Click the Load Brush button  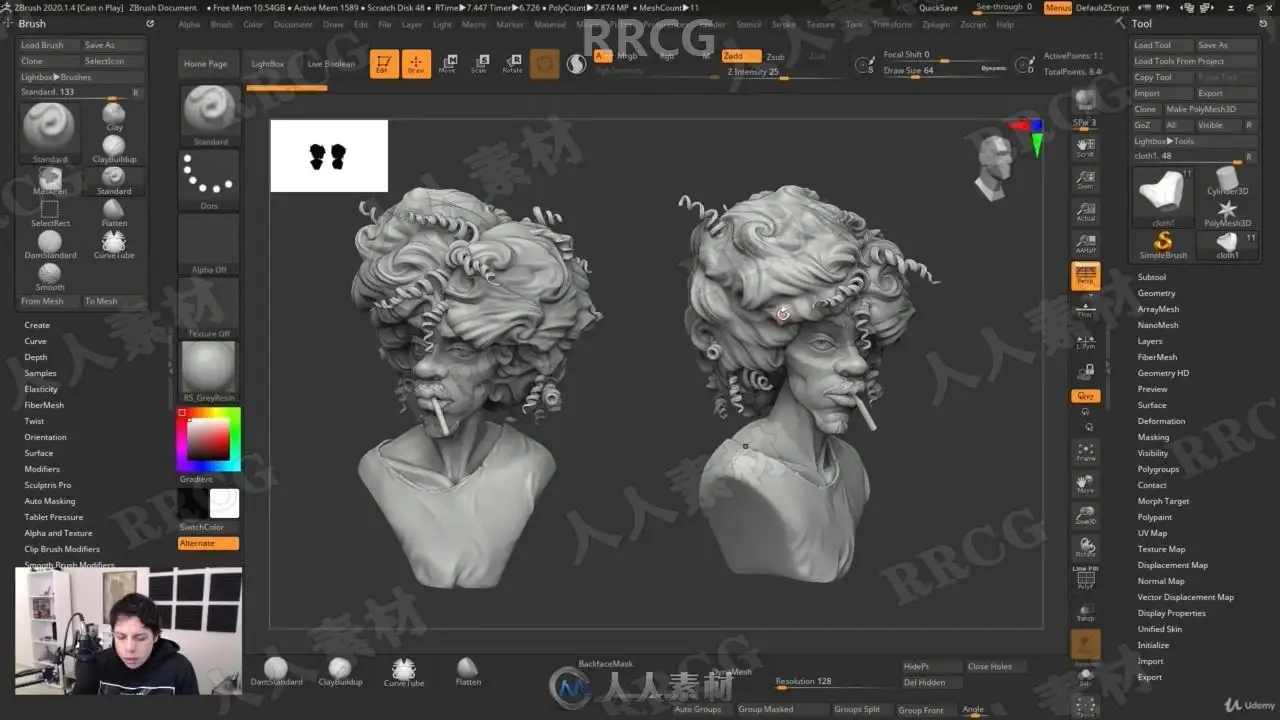coord(49,45)
